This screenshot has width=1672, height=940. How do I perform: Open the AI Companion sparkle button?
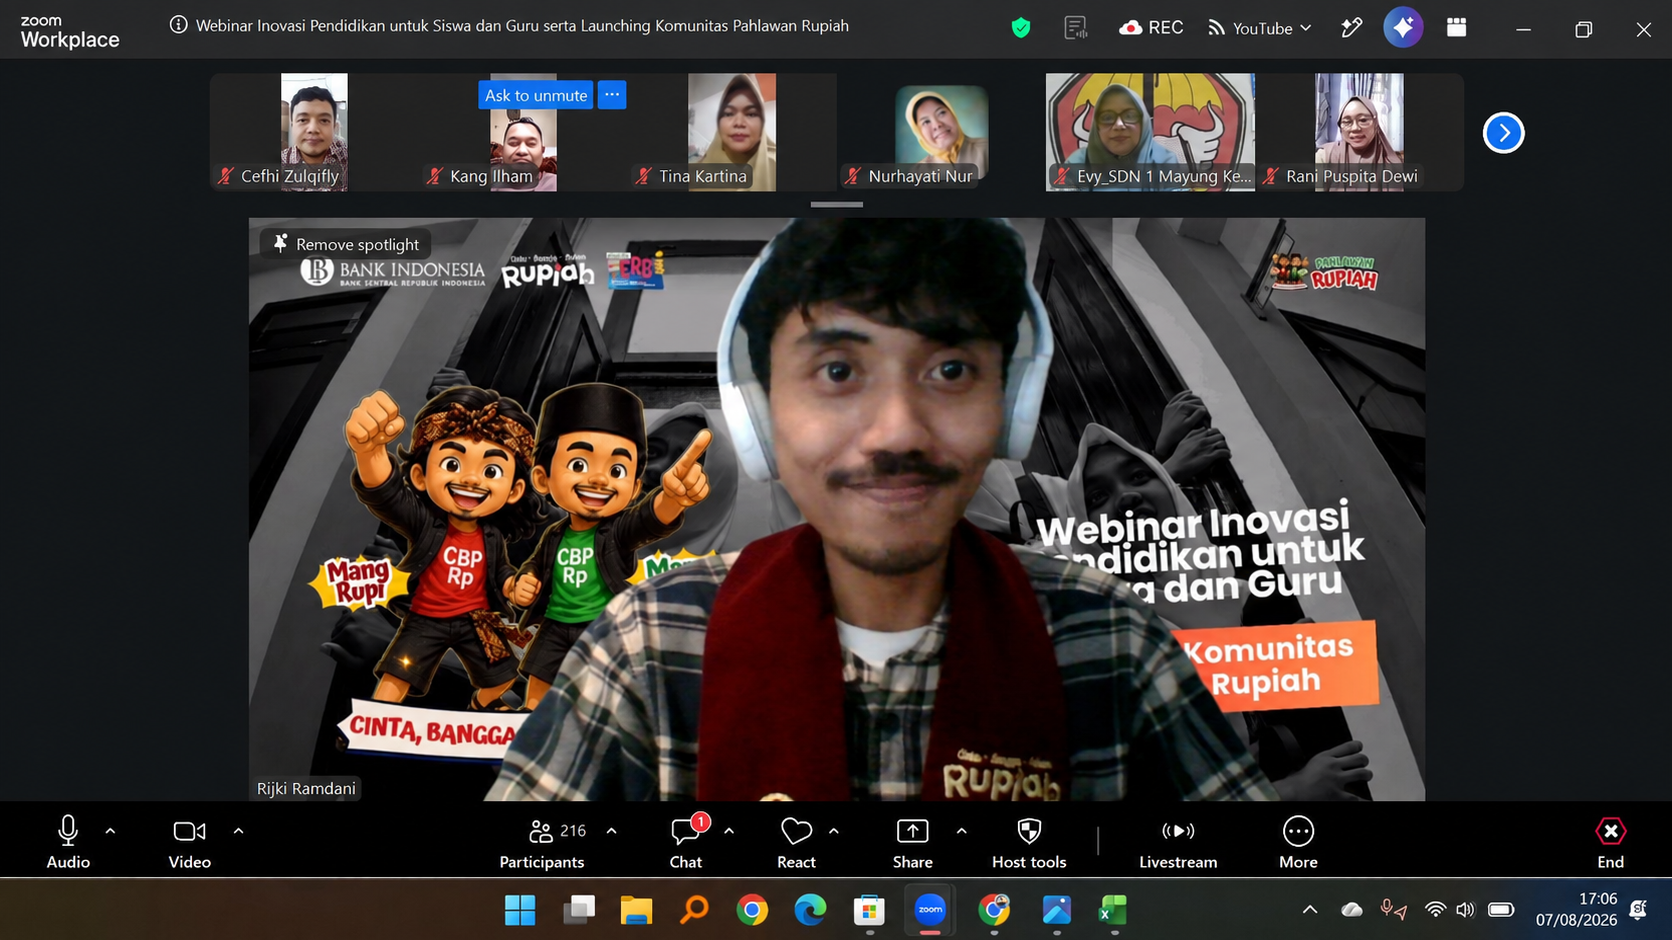point(1403,28)
